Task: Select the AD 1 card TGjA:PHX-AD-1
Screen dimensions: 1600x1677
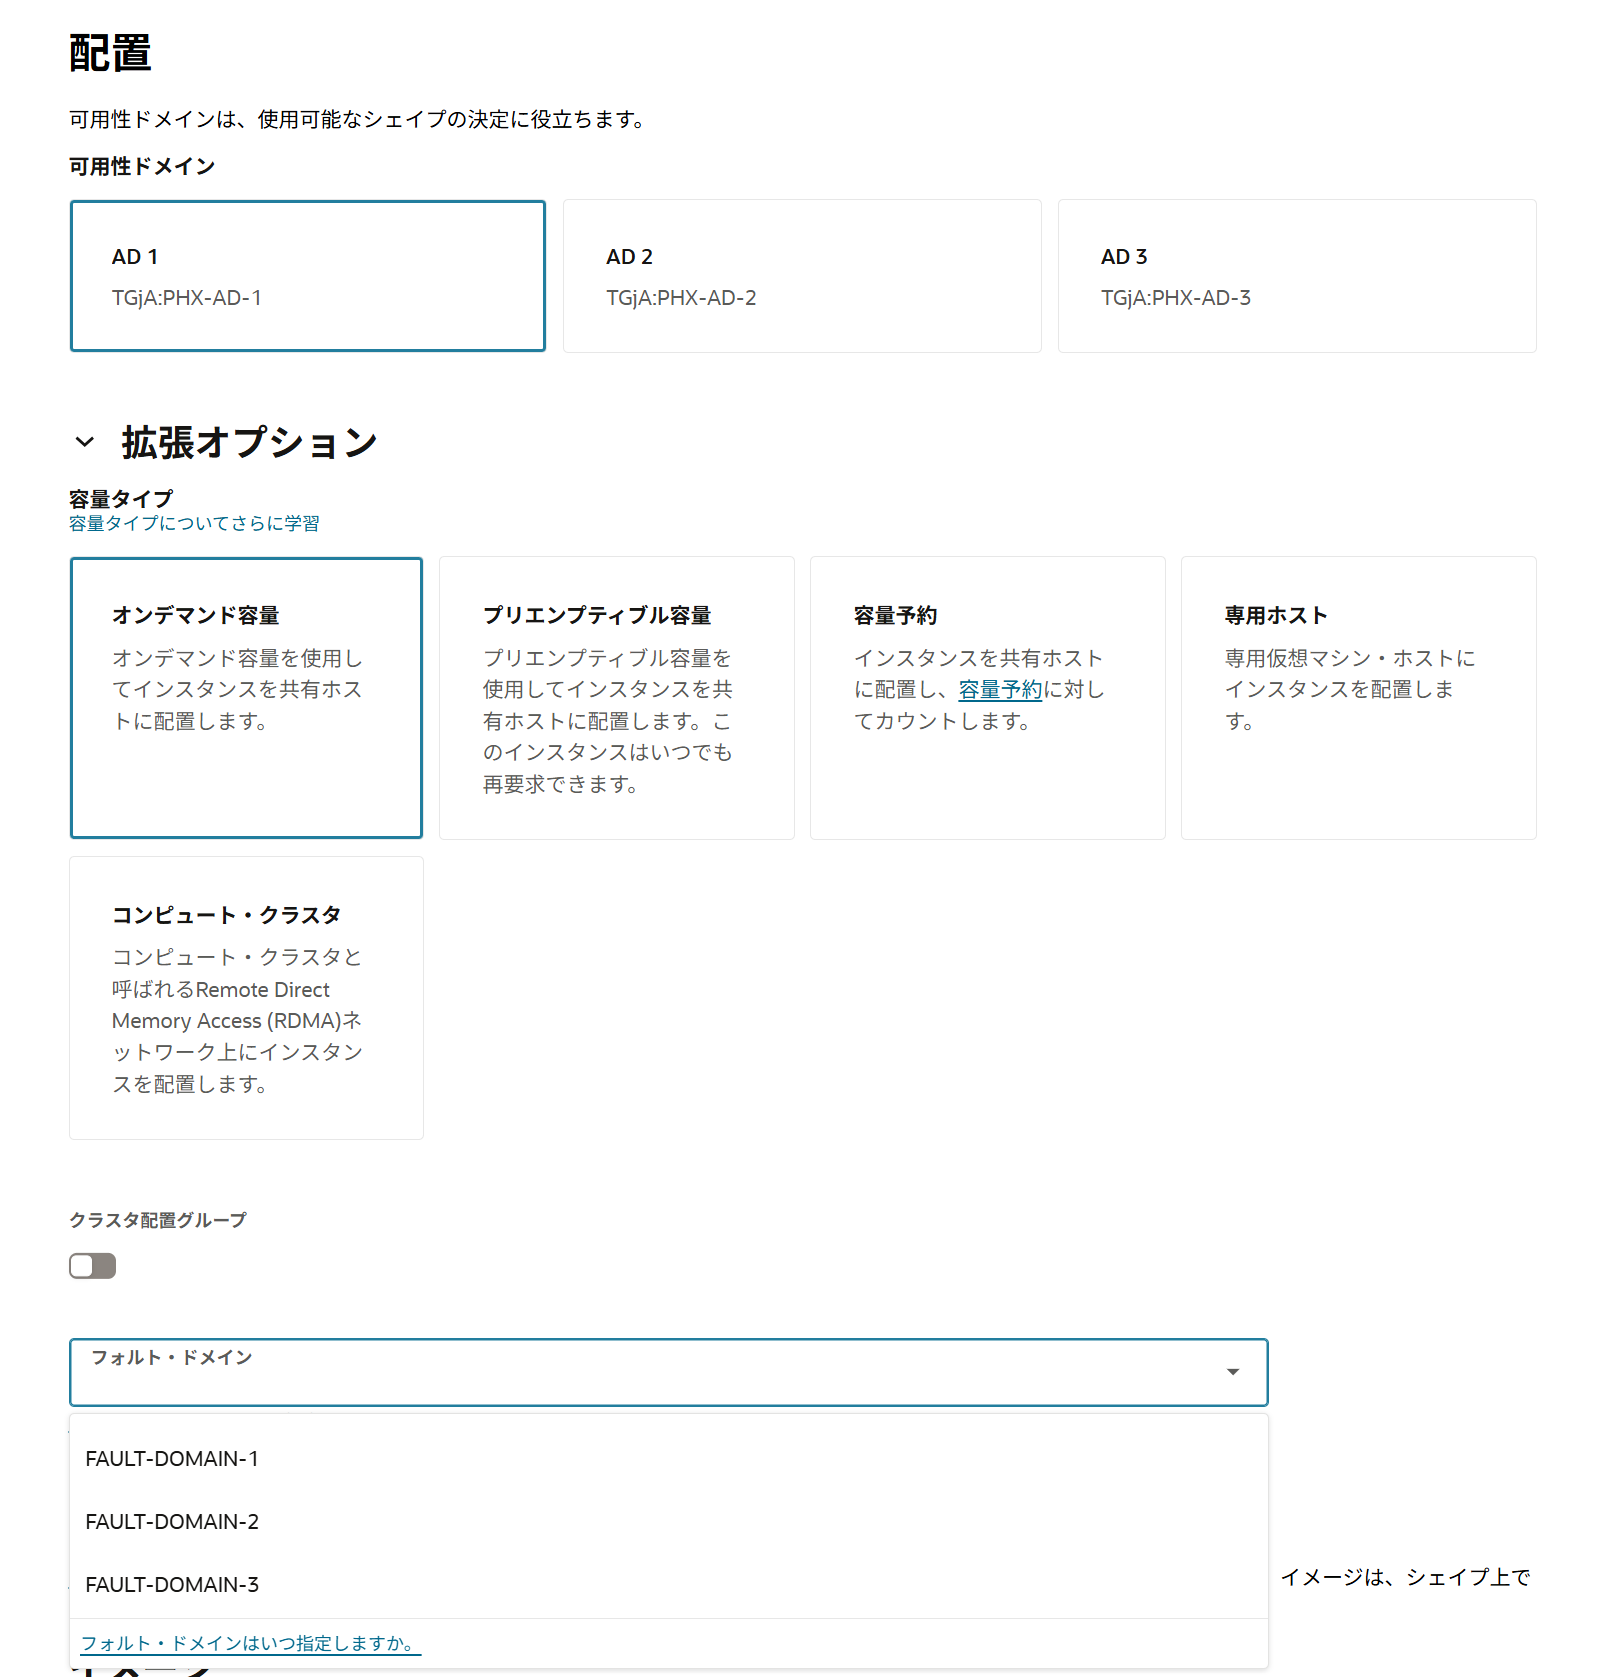Action: point(306,275)
